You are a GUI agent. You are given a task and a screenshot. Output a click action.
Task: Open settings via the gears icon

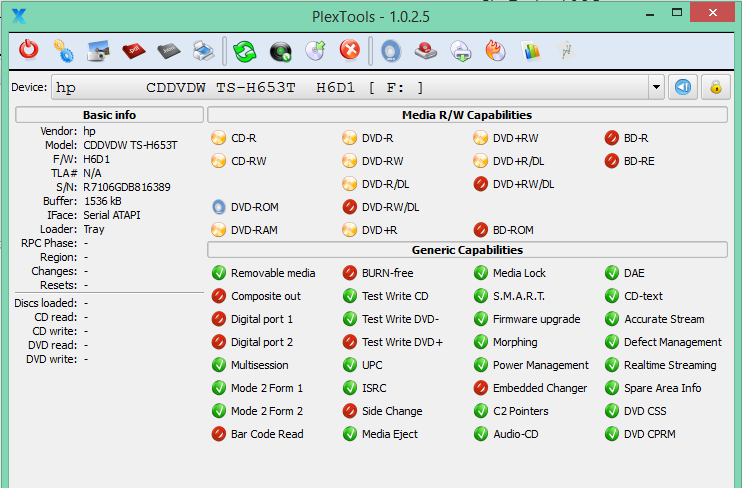(63, 51)
